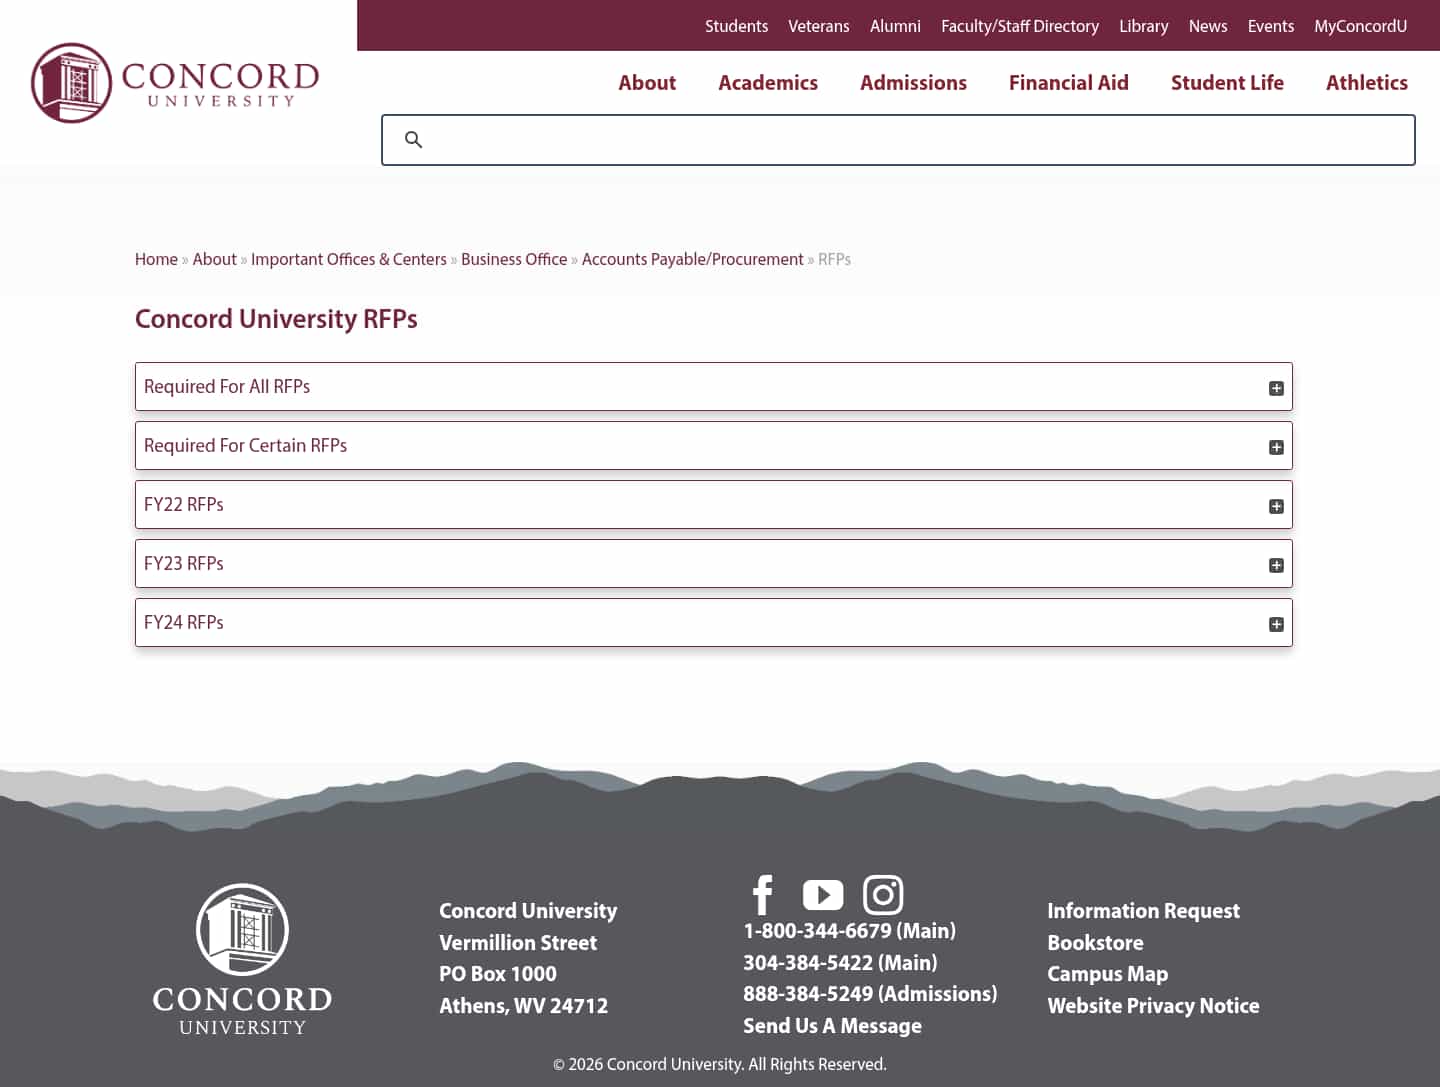The height and width of the screenshot is (1087, 1440).
Task: Open Instagram from the footer icon
Action: click(883, 895)
